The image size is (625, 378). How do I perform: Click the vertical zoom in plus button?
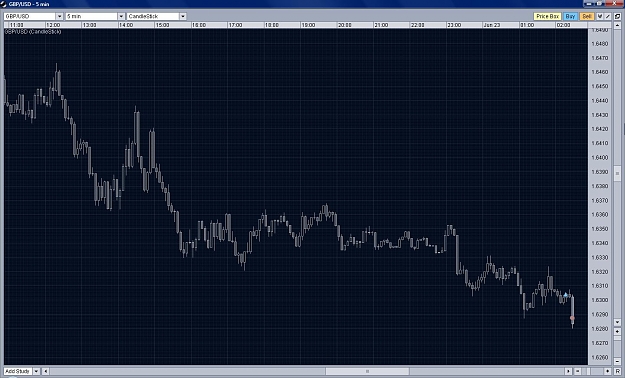click(617, 331)
